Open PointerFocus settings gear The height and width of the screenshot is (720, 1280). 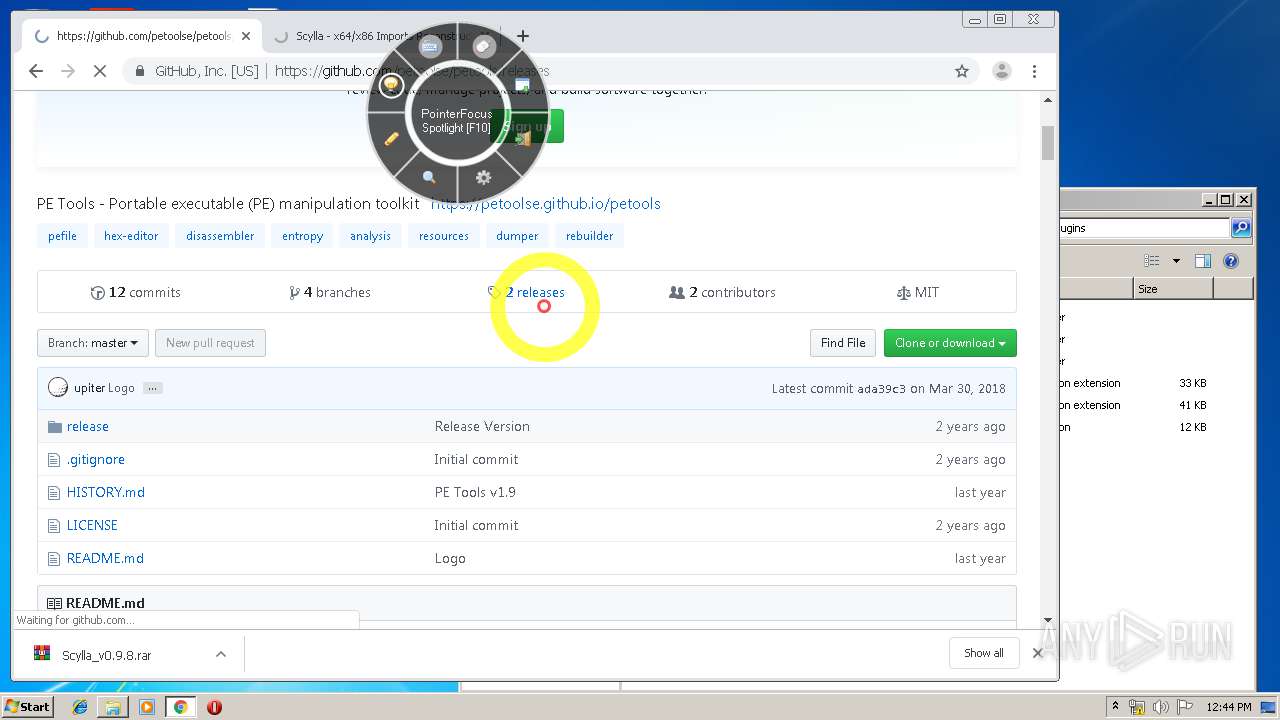484,177
